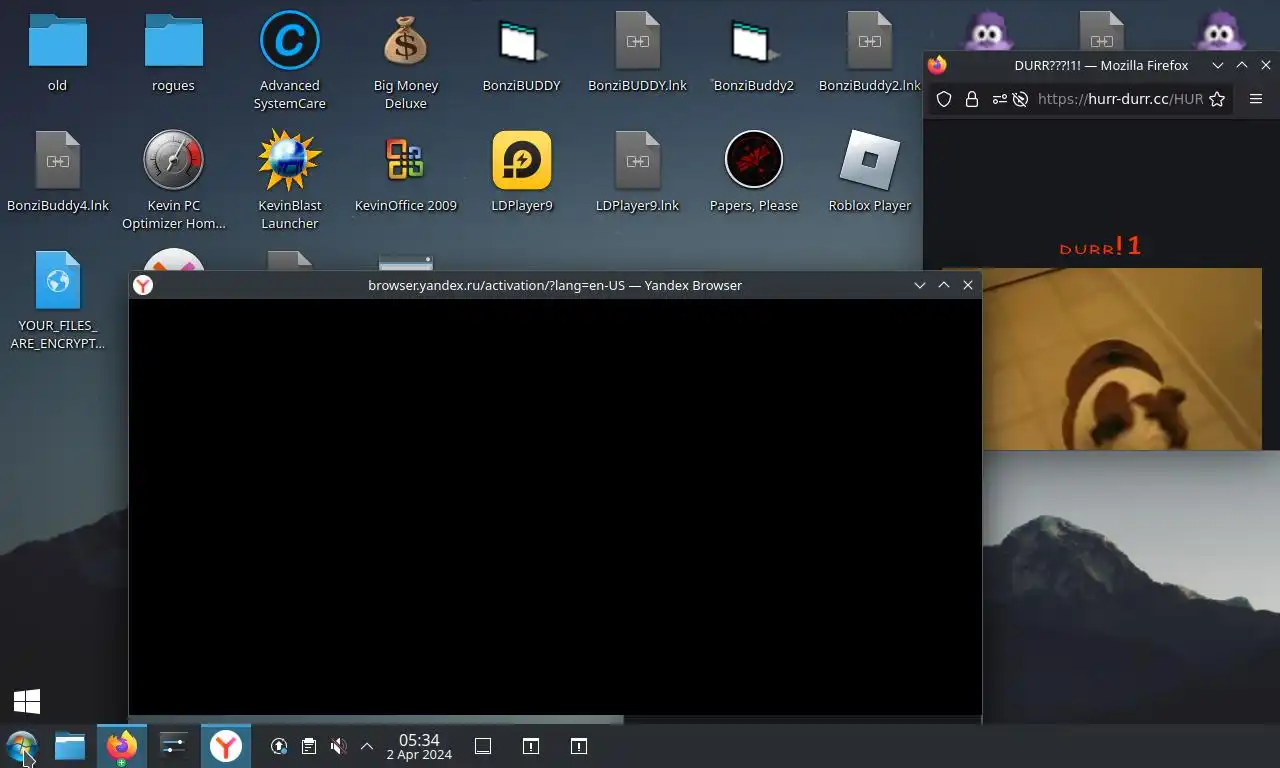1280x768 pixels.
Task: Unmute audio via muted volume tray icon
Action: click(x=338, y=746)
